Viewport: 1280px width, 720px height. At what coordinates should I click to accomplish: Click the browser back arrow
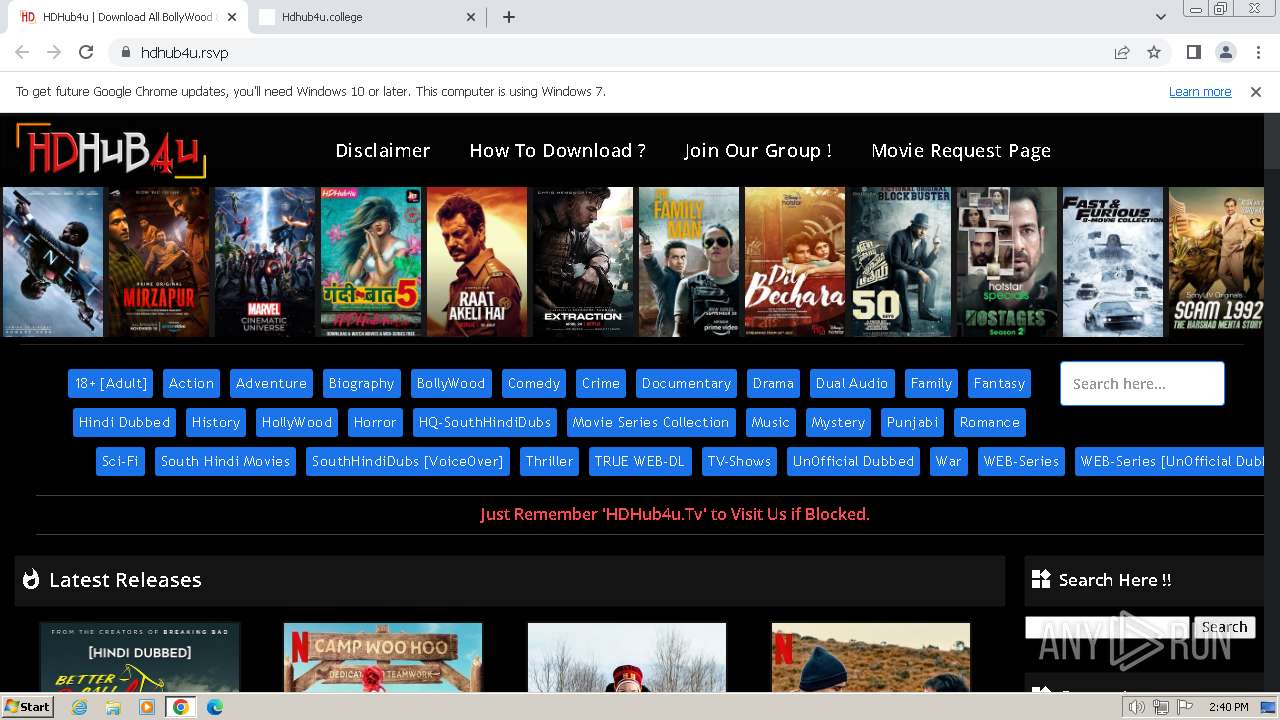pyautogui.click(x=22, y=52)
